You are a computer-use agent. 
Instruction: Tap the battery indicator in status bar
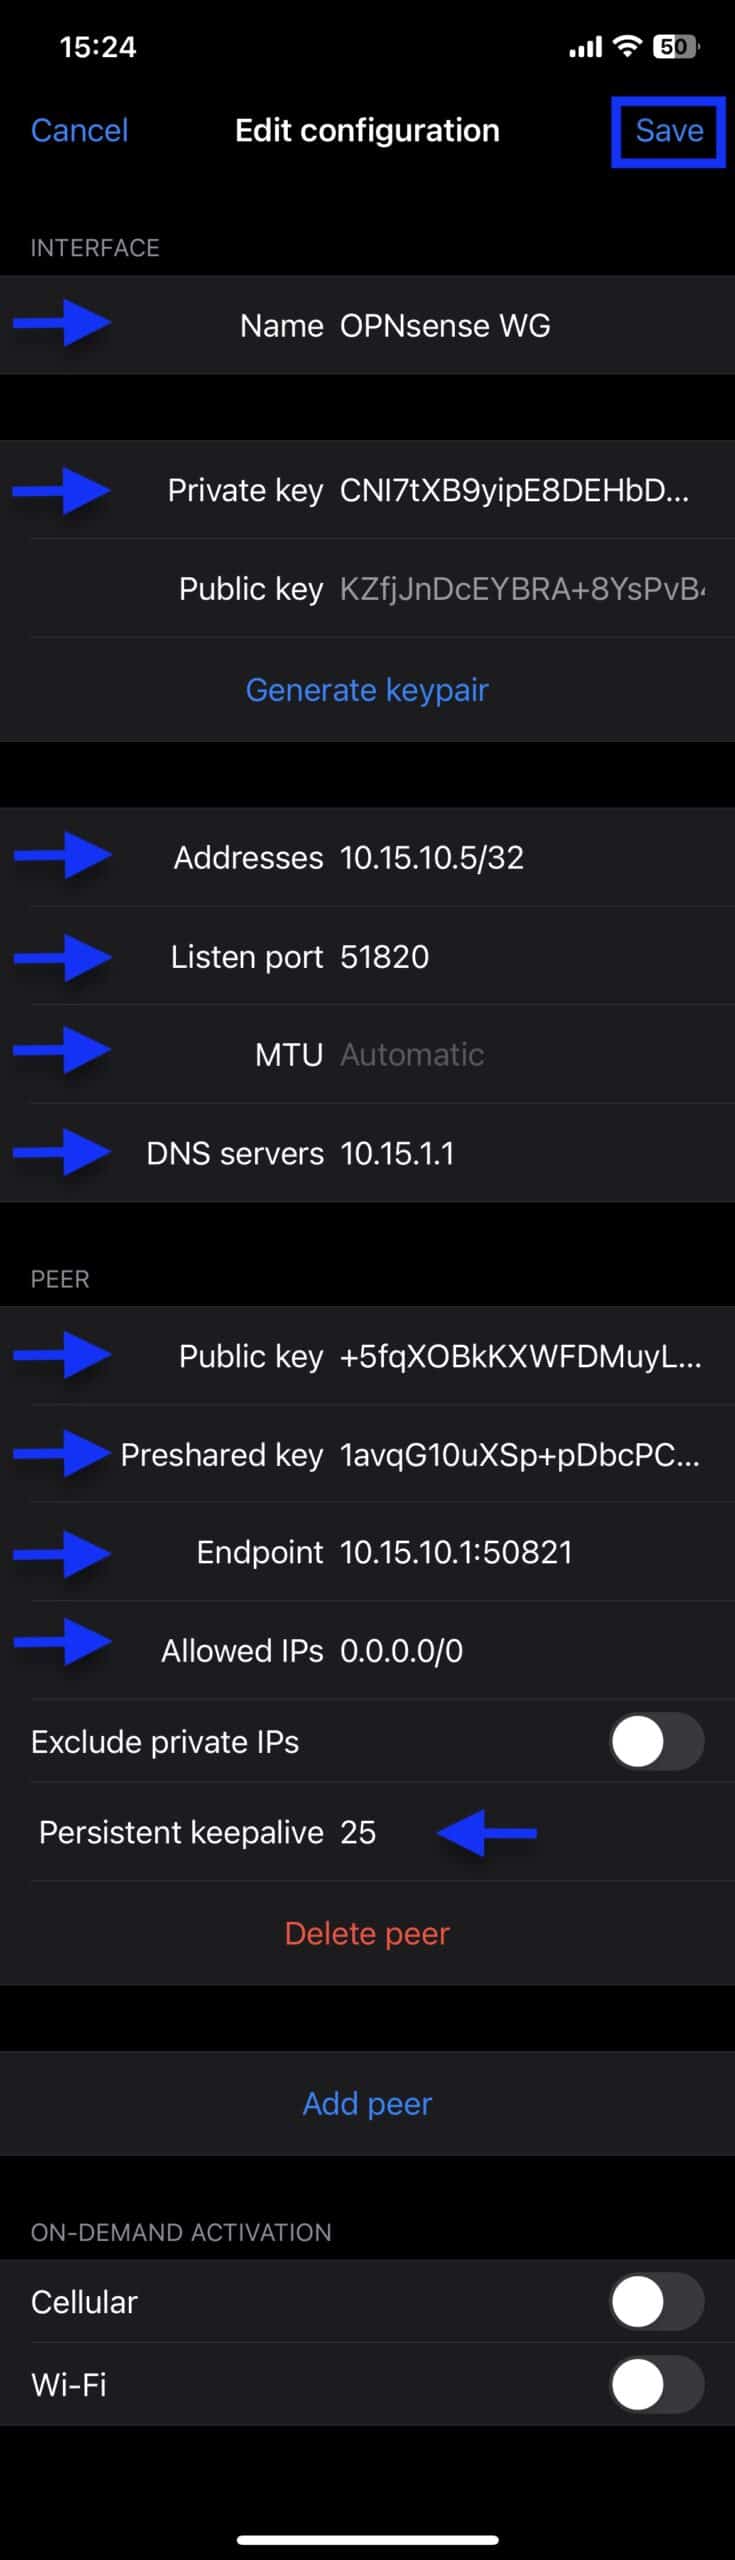click(x=677, y=46)
